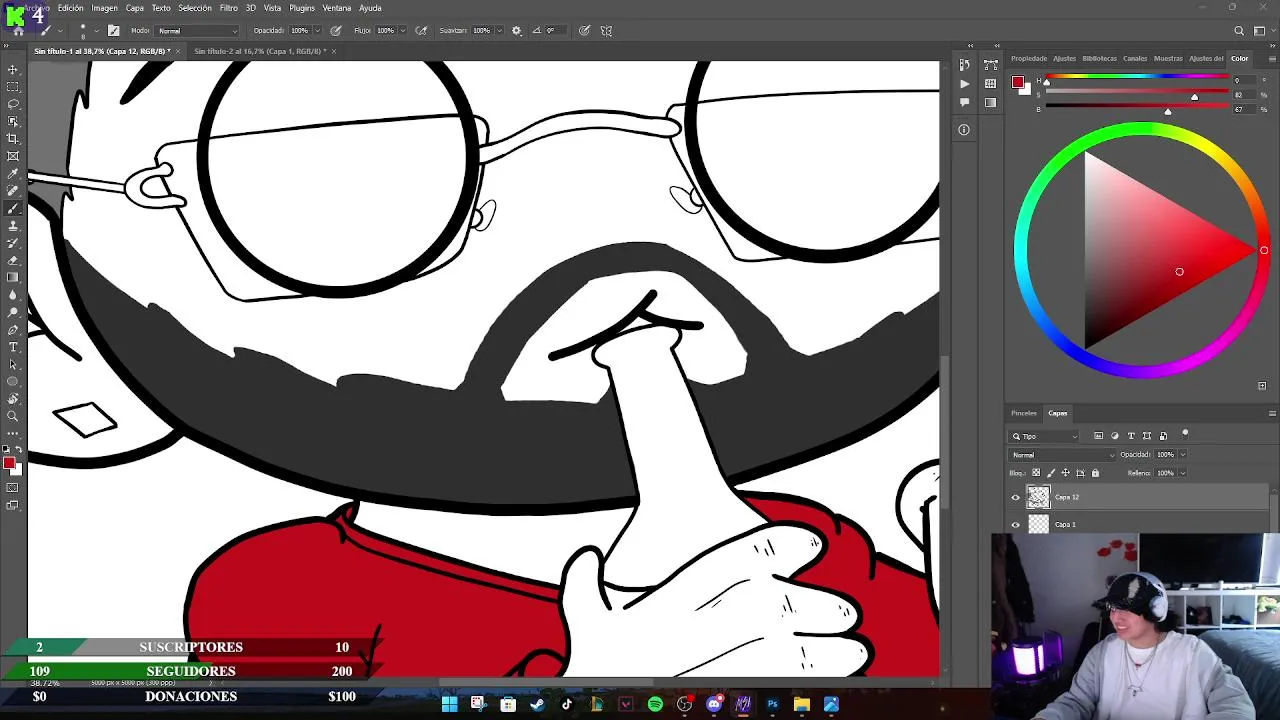
Task: Toggle visibility of Capa 12 layer
Action: [x=1016, y=497]
